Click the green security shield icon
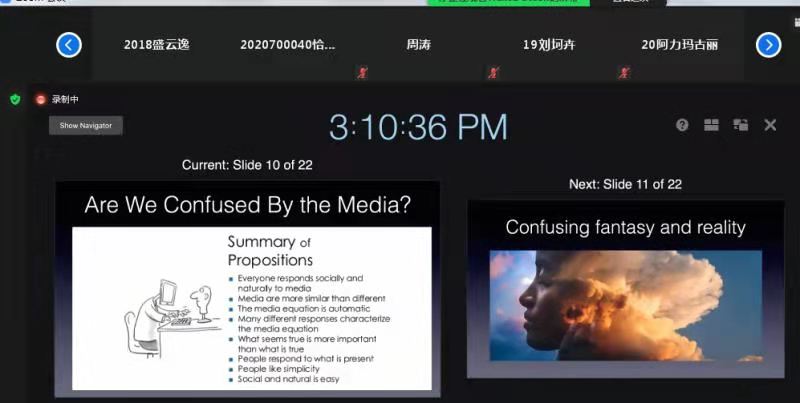The image size is (800, 403). pyautogui.click(x=15, y=99)
